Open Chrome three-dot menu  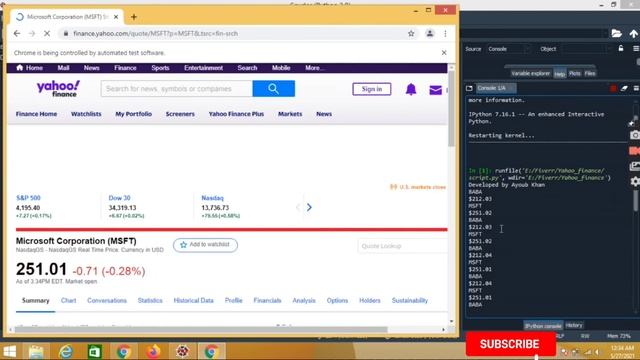445,33
